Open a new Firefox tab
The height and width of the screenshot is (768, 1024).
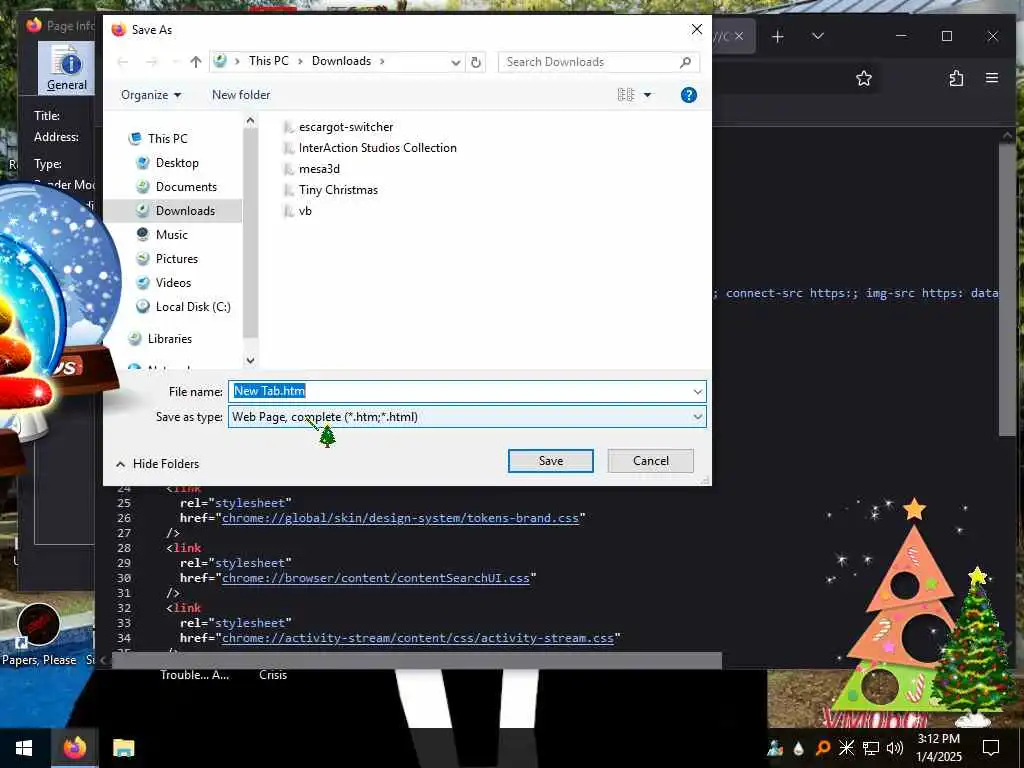pyautogui.click(x=777, y=37)
